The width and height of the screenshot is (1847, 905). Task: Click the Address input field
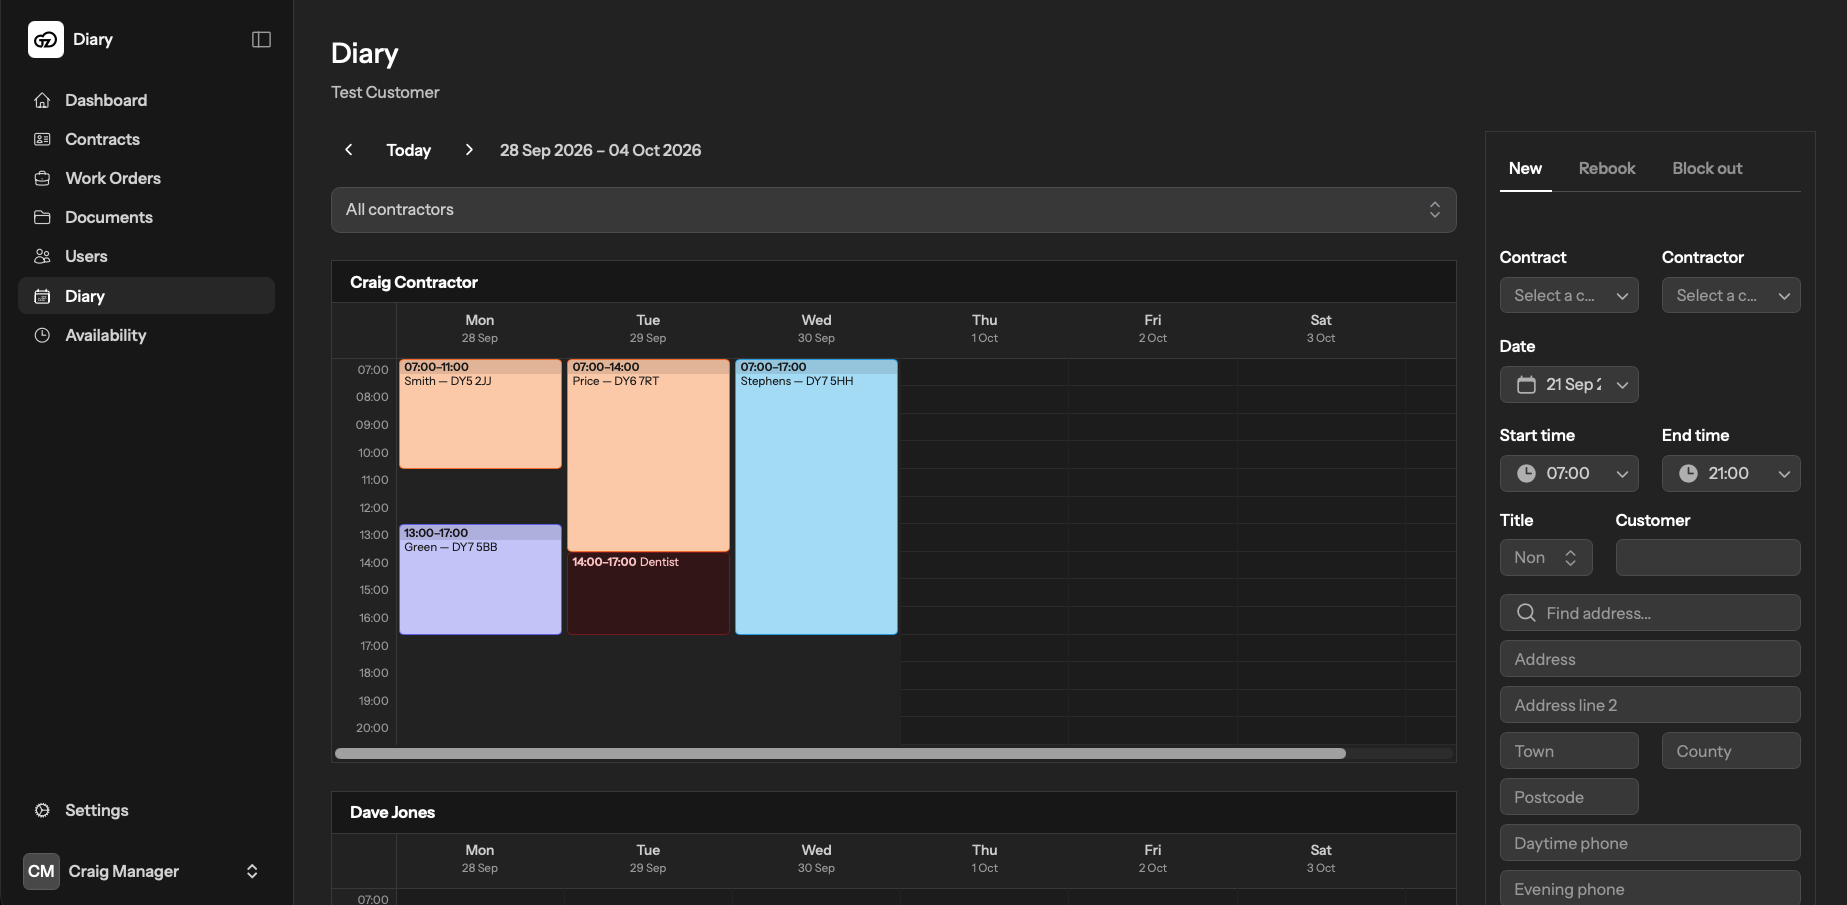click(1650, 659)
